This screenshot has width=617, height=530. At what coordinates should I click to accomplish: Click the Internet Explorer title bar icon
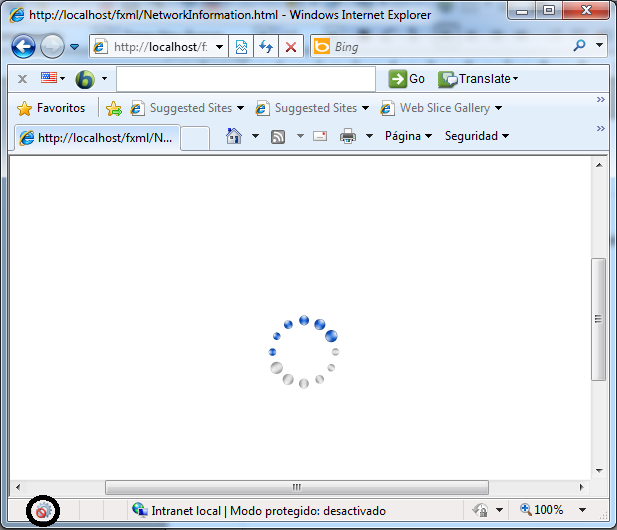[17, 15]
